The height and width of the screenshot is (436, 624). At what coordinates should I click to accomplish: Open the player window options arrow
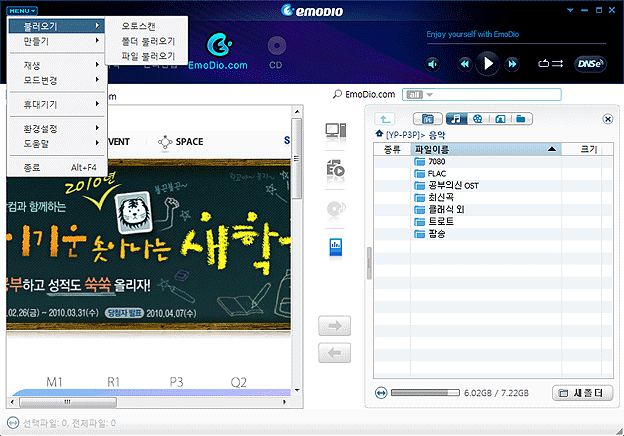point(570,10)
